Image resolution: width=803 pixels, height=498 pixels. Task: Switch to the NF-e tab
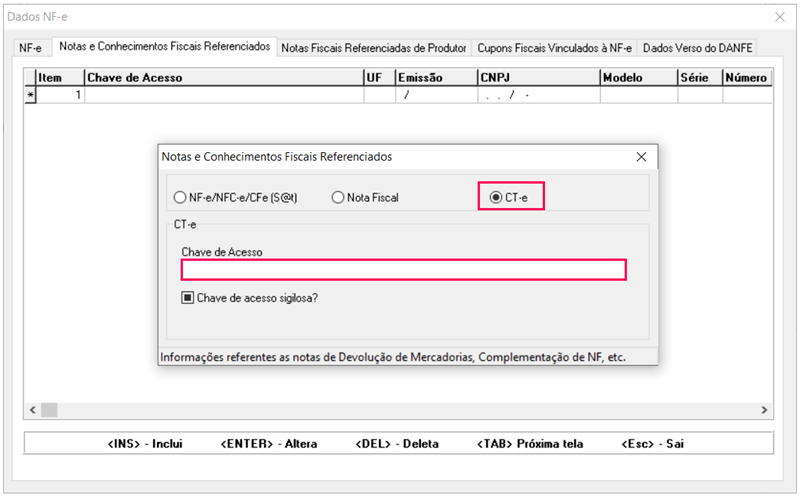31,48
